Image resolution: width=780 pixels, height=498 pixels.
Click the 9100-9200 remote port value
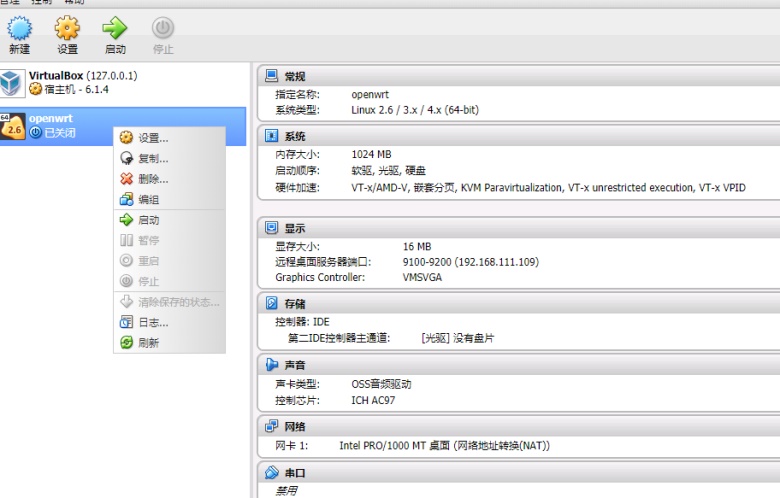coord(471,262)
